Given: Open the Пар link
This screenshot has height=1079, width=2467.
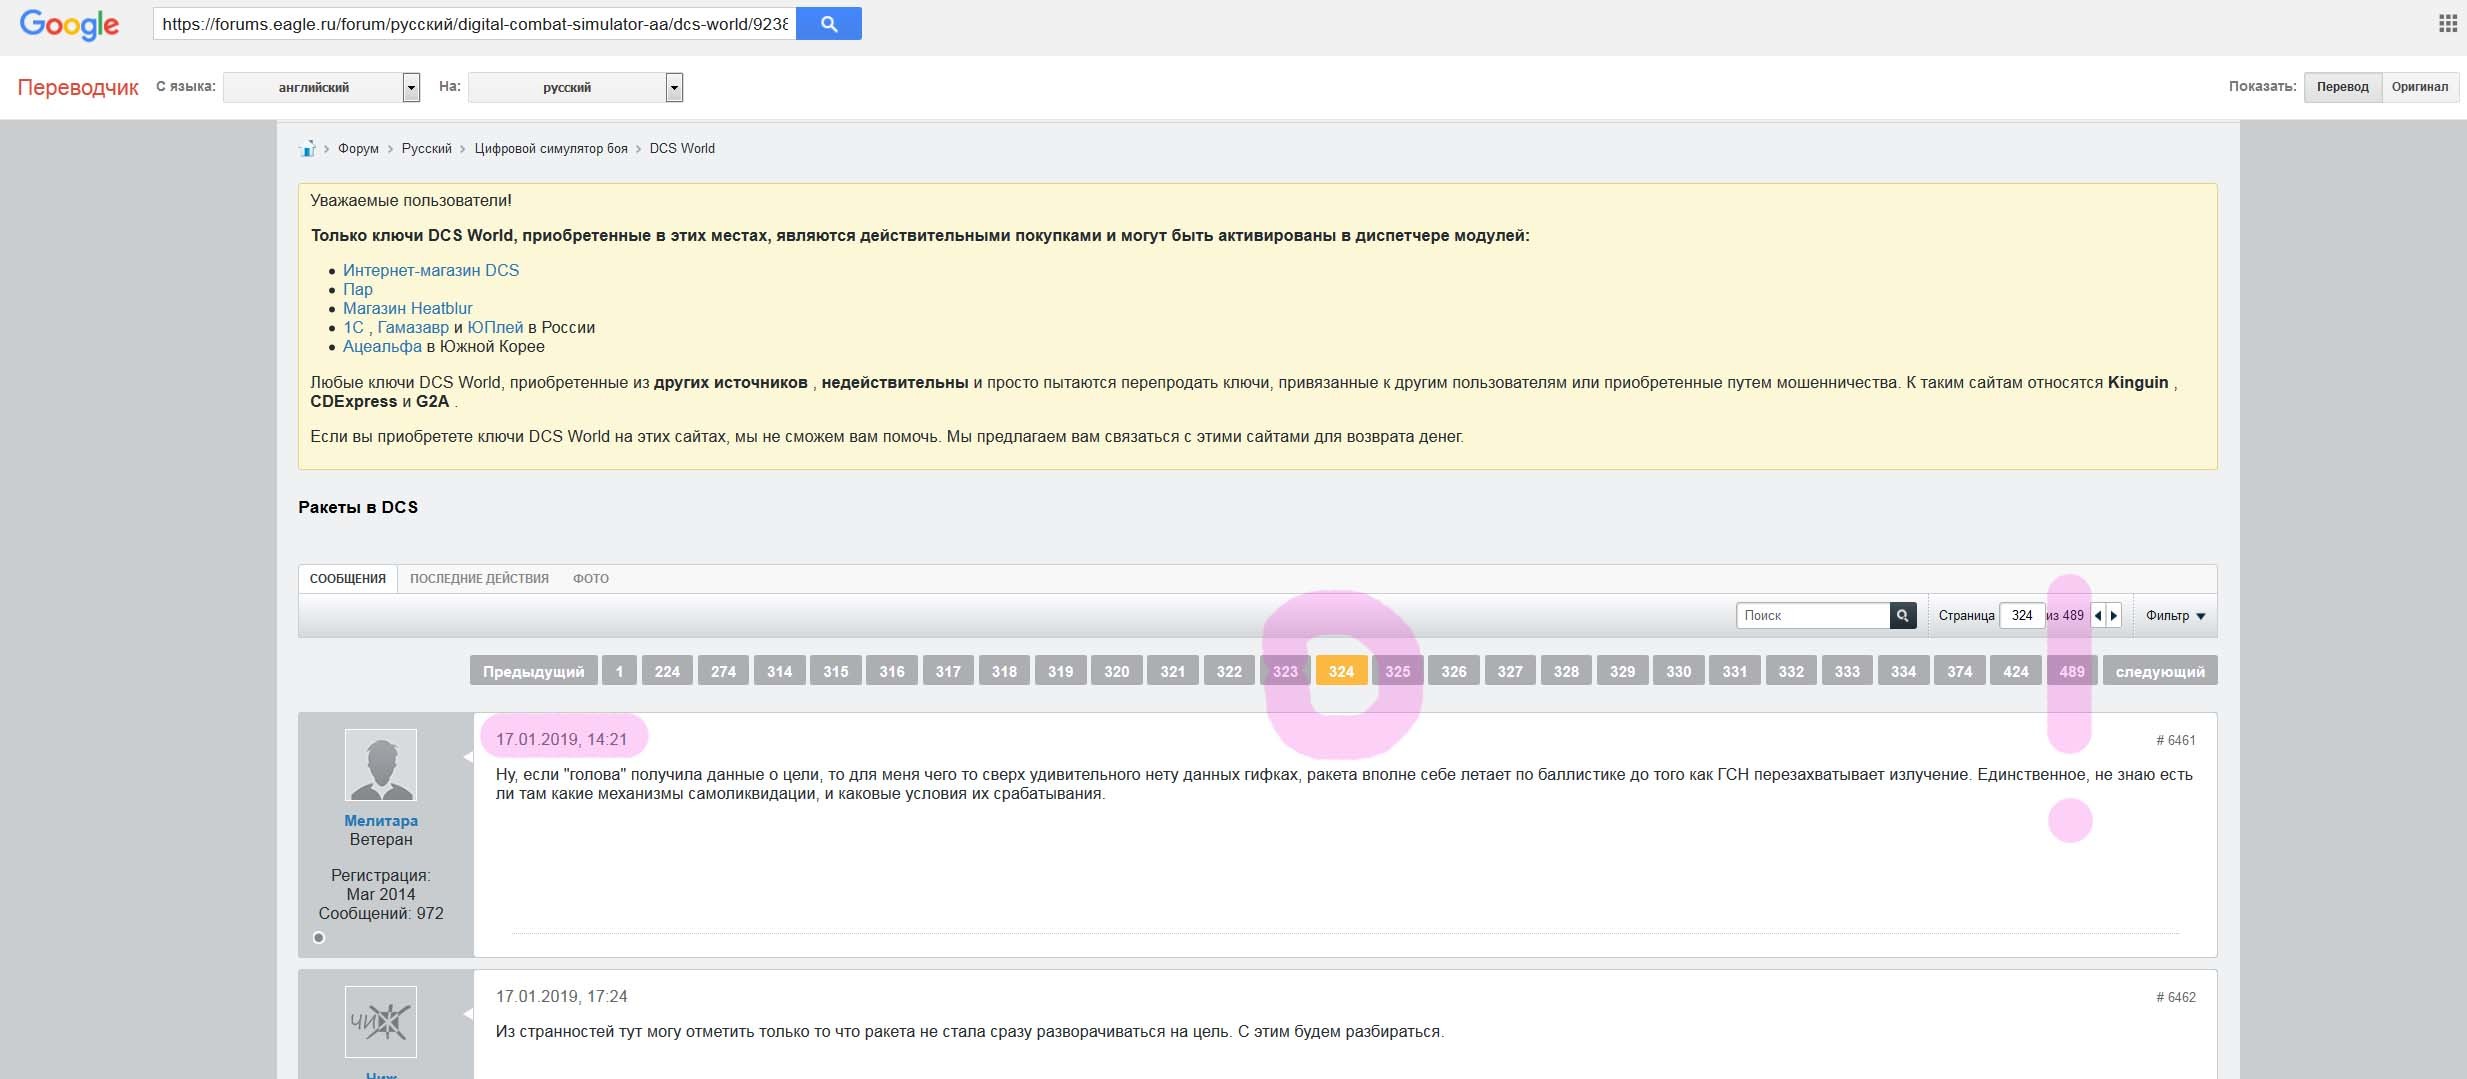Looking at the screenshot, I should click(358, 289).
